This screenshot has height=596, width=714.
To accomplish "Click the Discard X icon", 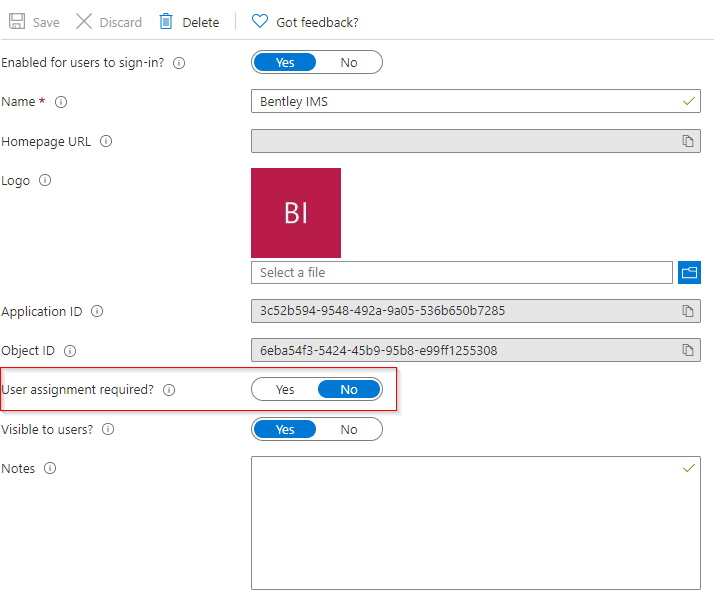I will (x=84, y=21).
